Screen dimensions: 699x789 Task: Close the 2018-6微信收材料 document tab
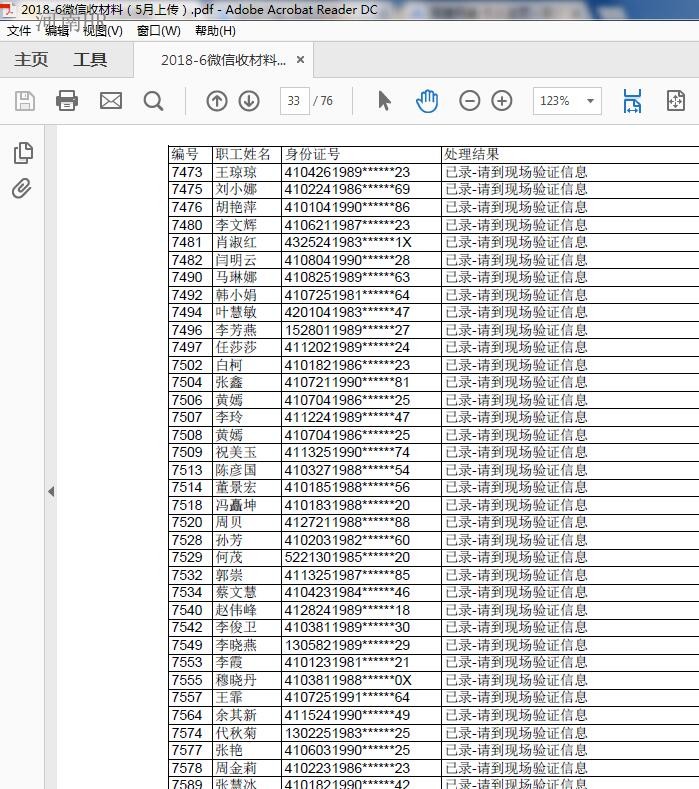point(300,60)
